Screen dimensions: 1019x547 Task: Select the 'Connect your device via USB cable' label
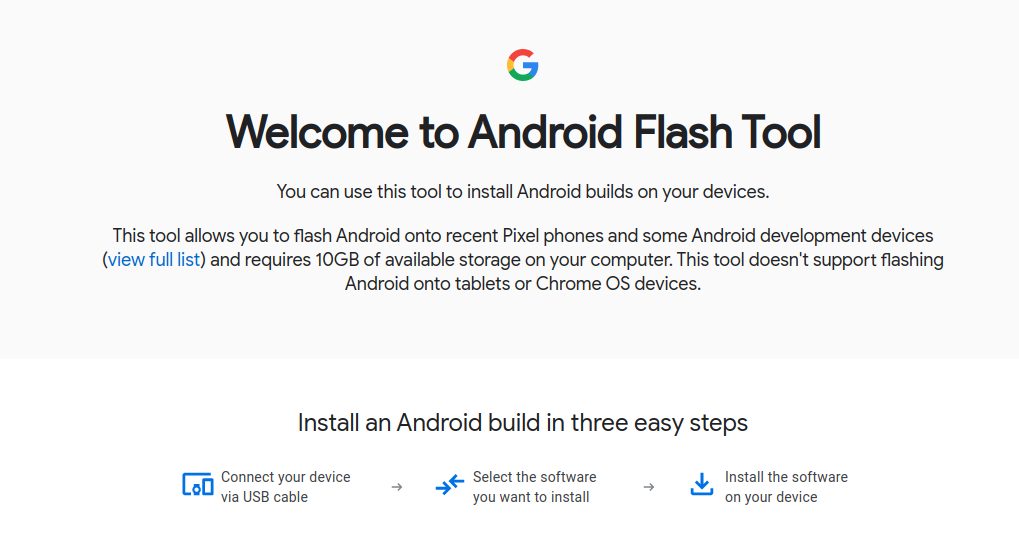click(285, 487)
